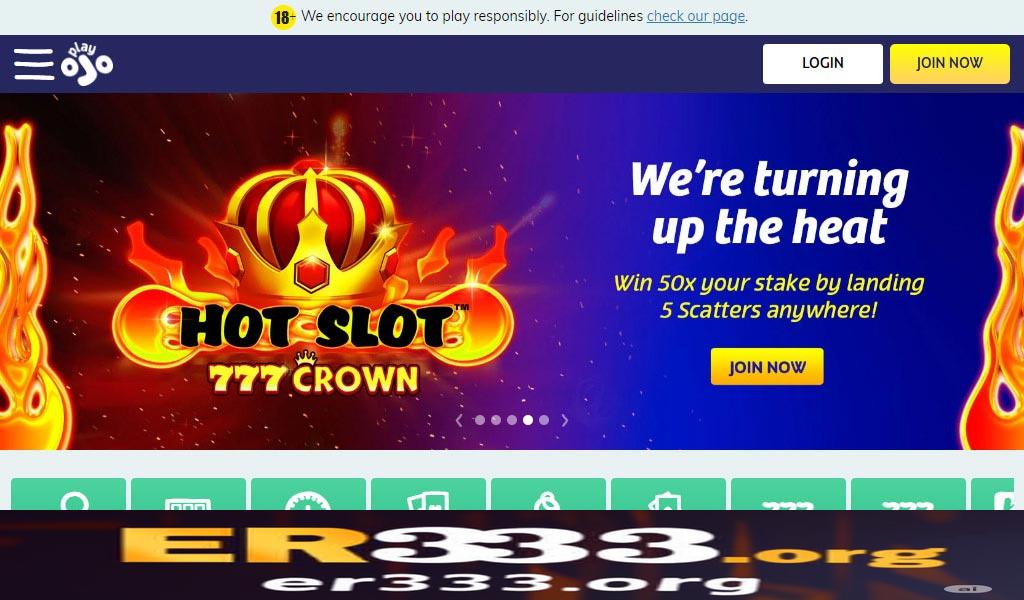Click the LOGIN button
This screenshot has height=600, width=1024.
pyautogui.click(x=822, y=63)
